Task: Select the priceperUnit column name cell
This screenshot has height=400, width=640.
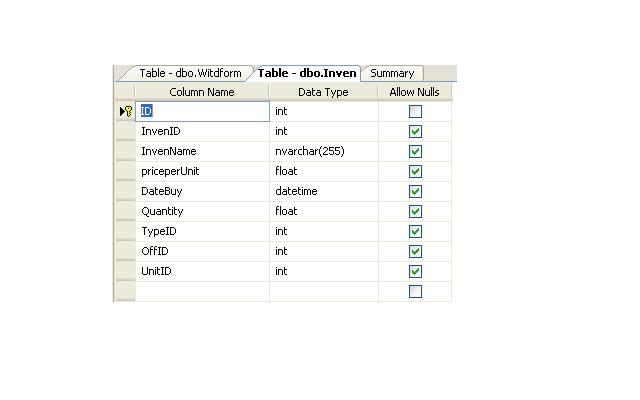Action: pos(202,171)
